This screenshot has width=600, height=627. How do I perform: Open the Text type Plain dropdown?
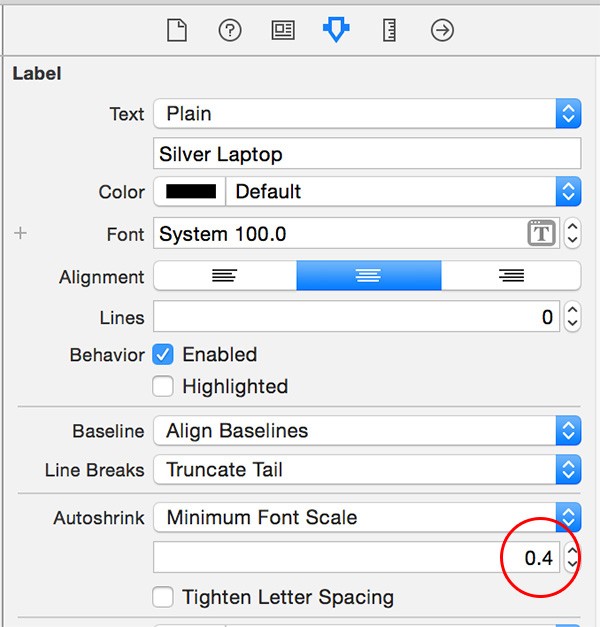click(x=367, y=114)
